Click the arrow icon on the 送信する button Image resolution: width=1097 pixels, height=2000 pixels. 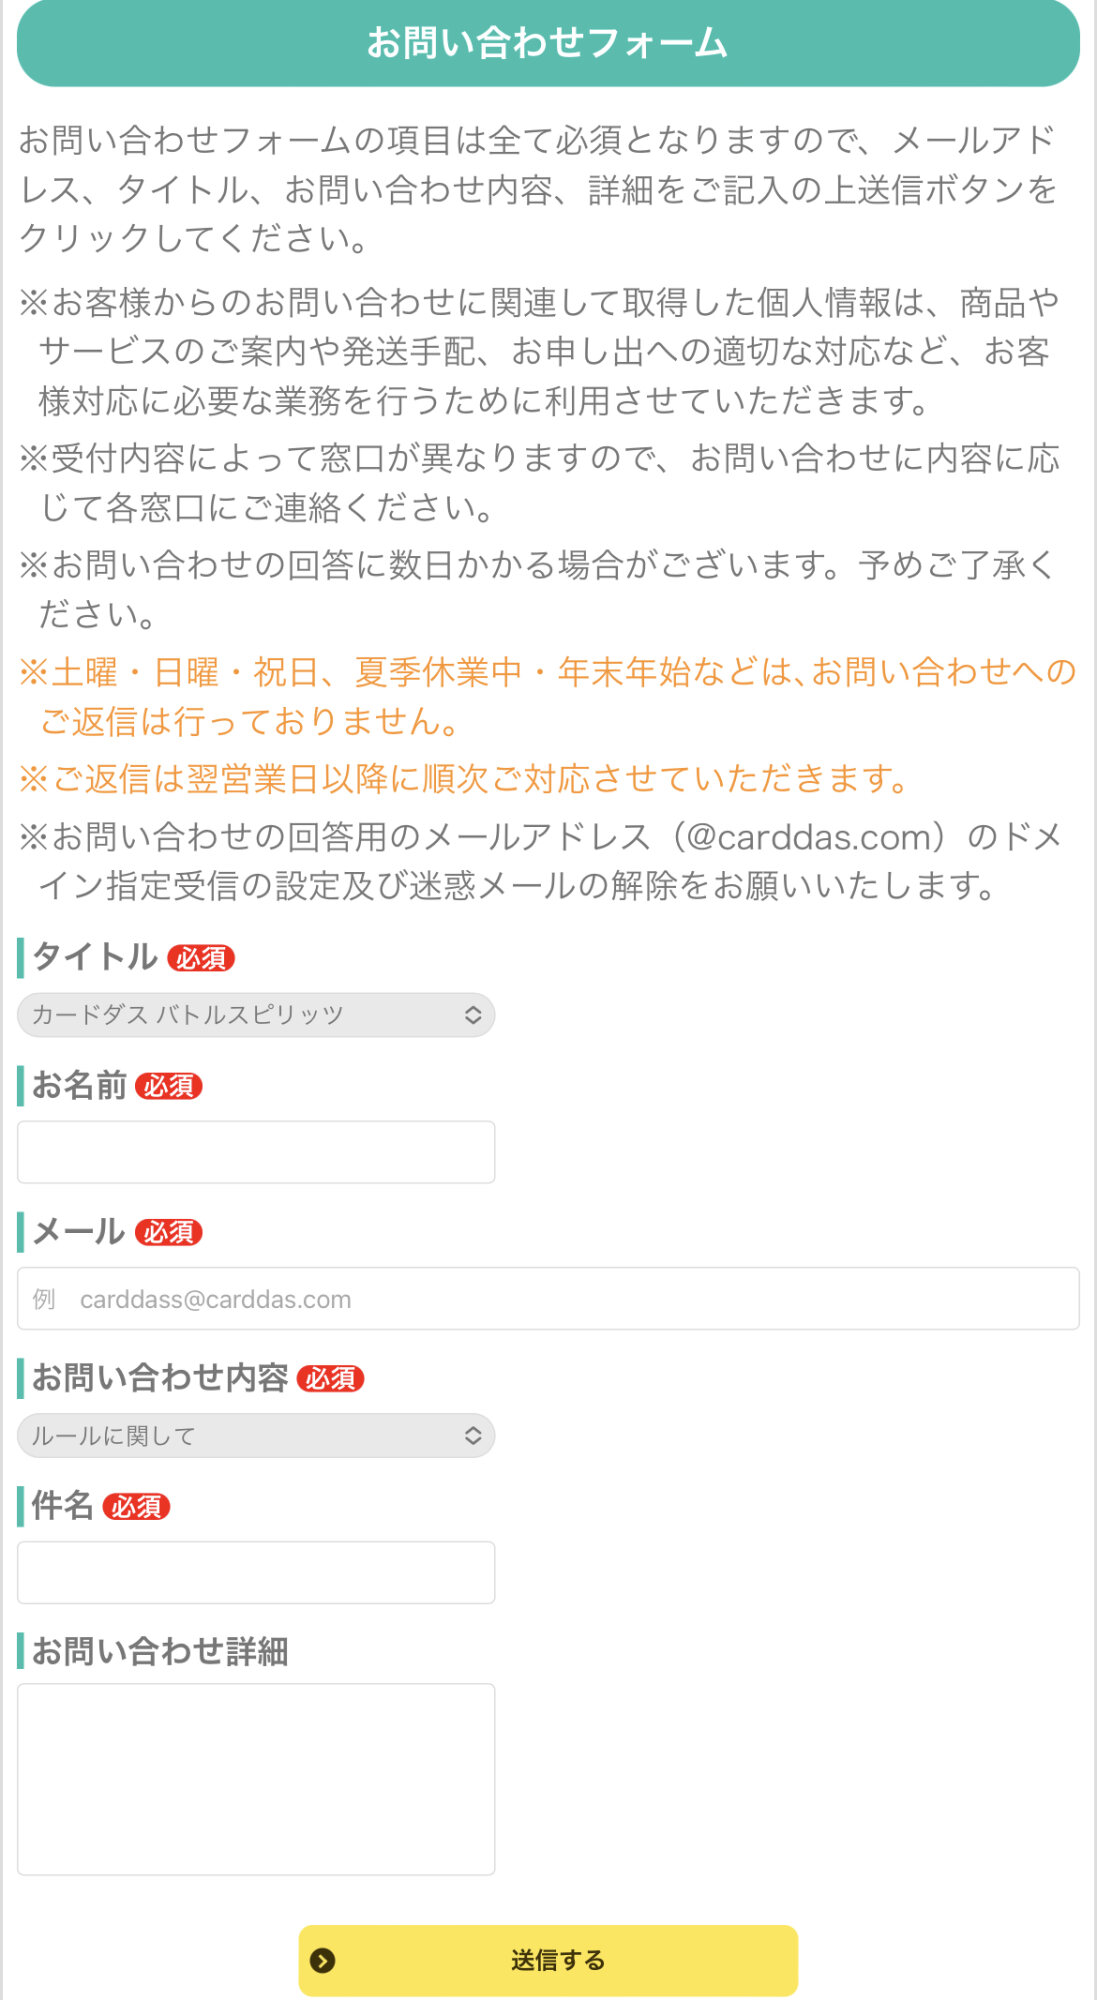click(322, 1960)
